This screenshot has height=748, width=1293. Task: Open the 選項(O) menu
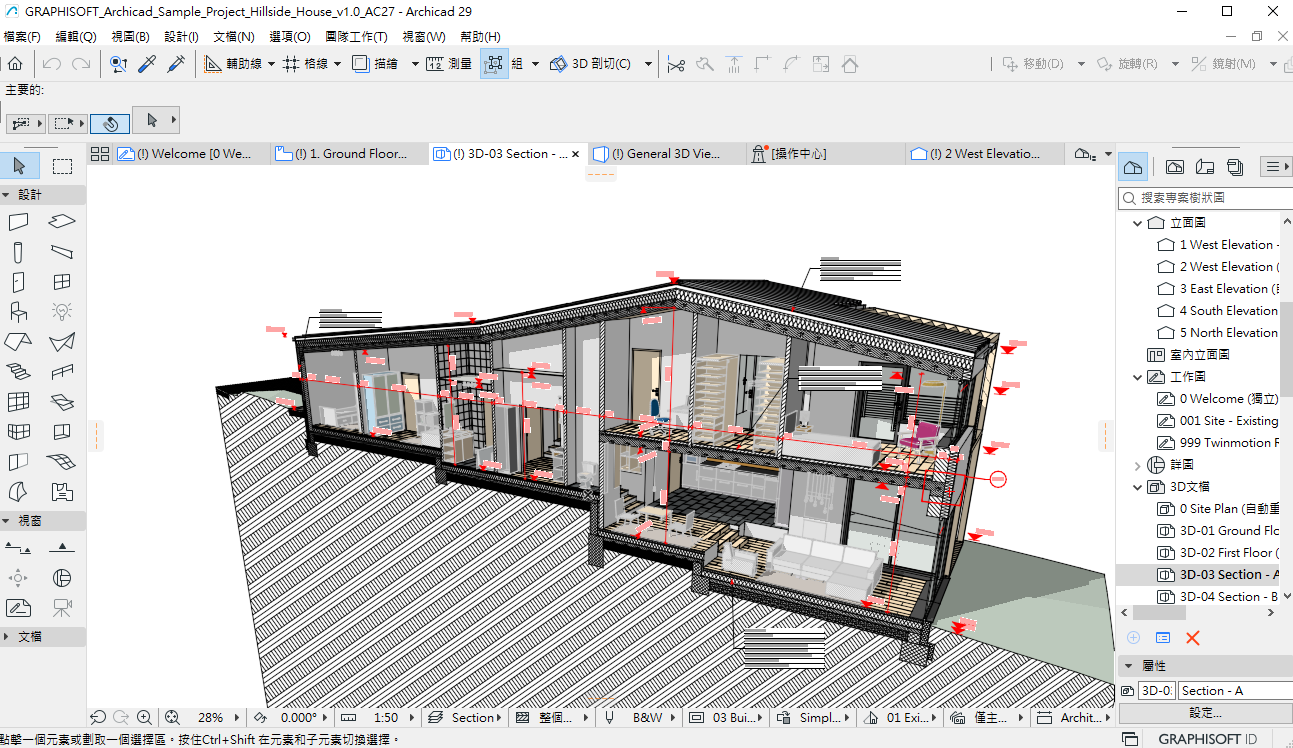coord(290,36)
